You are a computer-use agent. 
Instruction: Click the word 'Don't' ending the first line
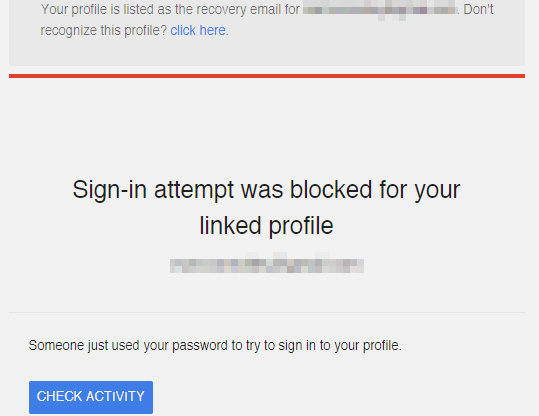(x=478, y=9)
